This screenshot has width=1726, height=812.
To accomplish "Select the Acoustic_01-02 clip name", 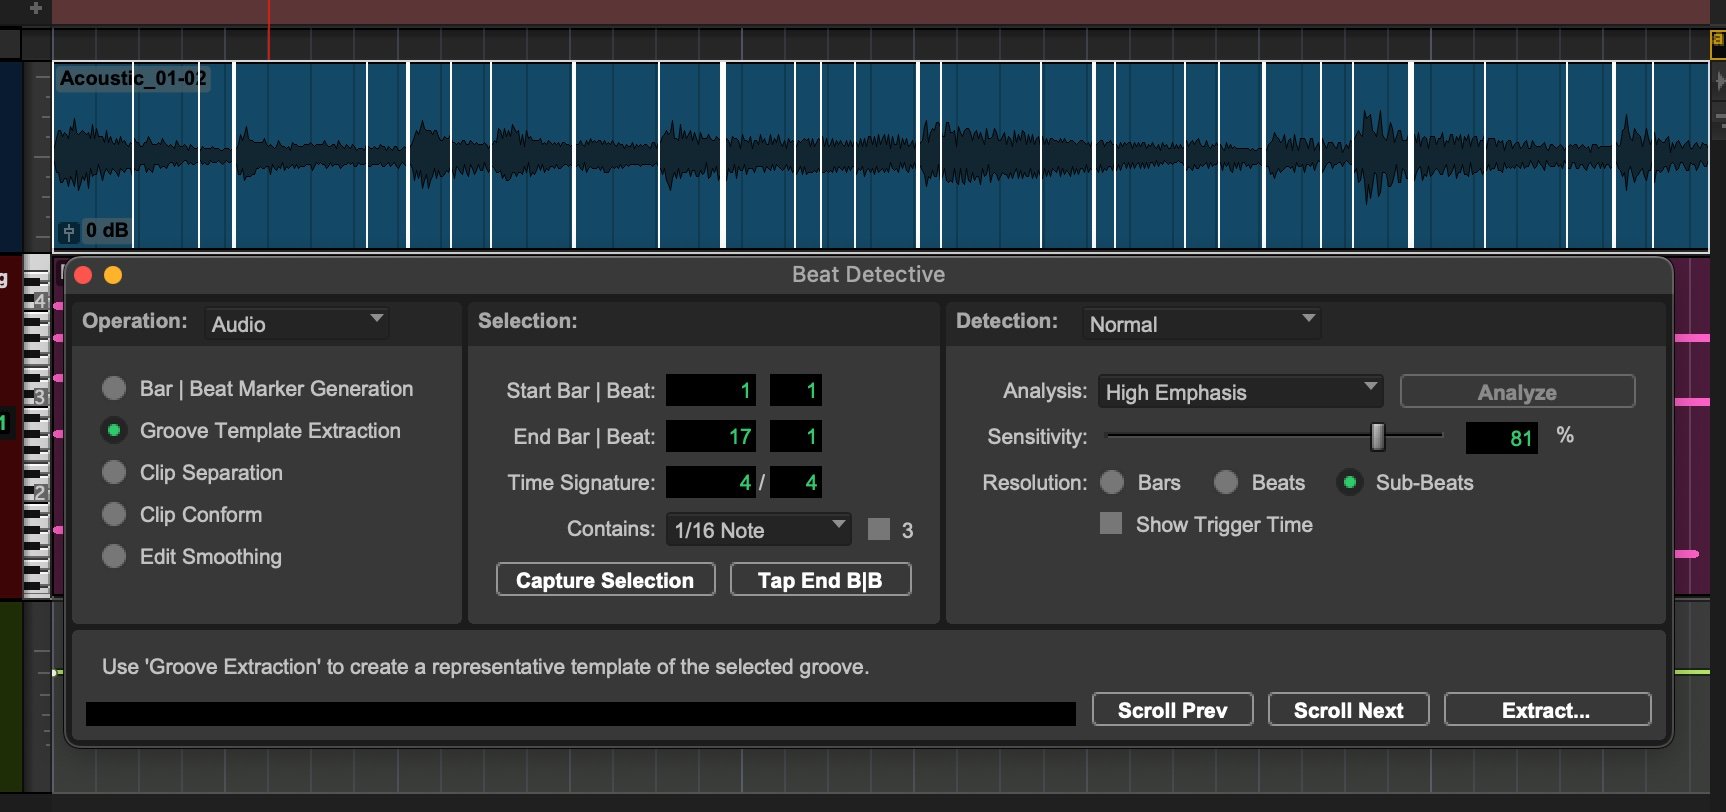I will (x=133, y=78).
